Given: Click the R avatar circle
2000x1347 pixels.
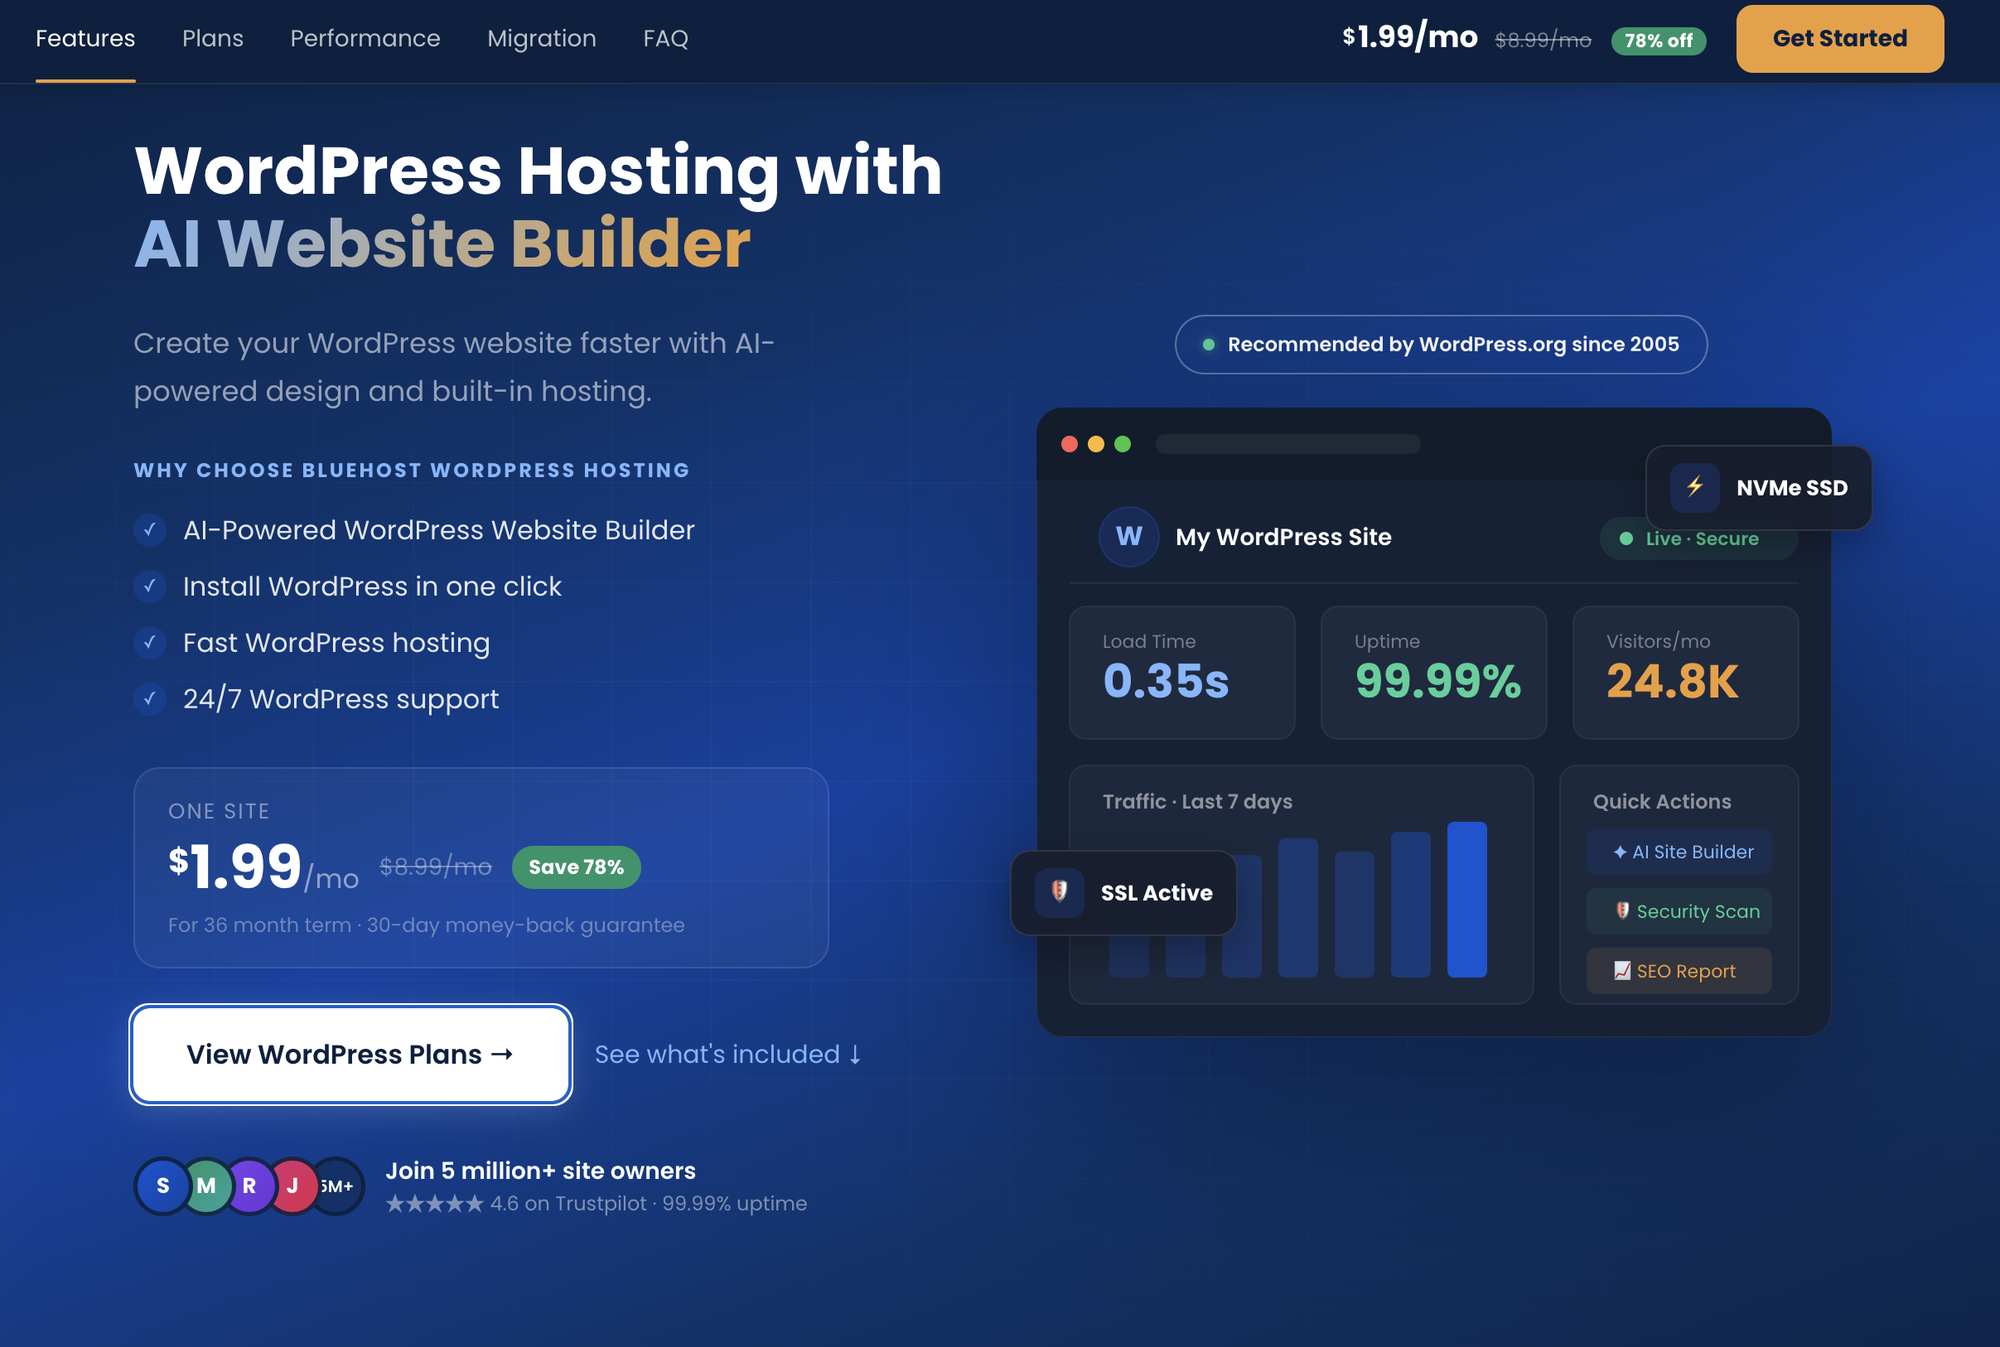Looking at the screenshot, I should [x=249, y=1186].
